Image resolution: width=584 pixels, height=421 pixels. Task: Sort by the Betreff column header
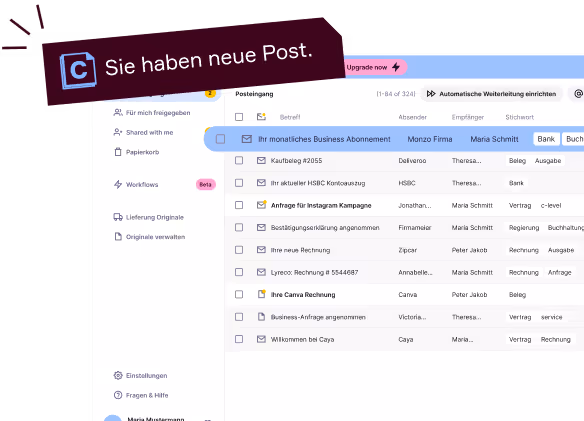pyautogui.click(x=290, y=117)
